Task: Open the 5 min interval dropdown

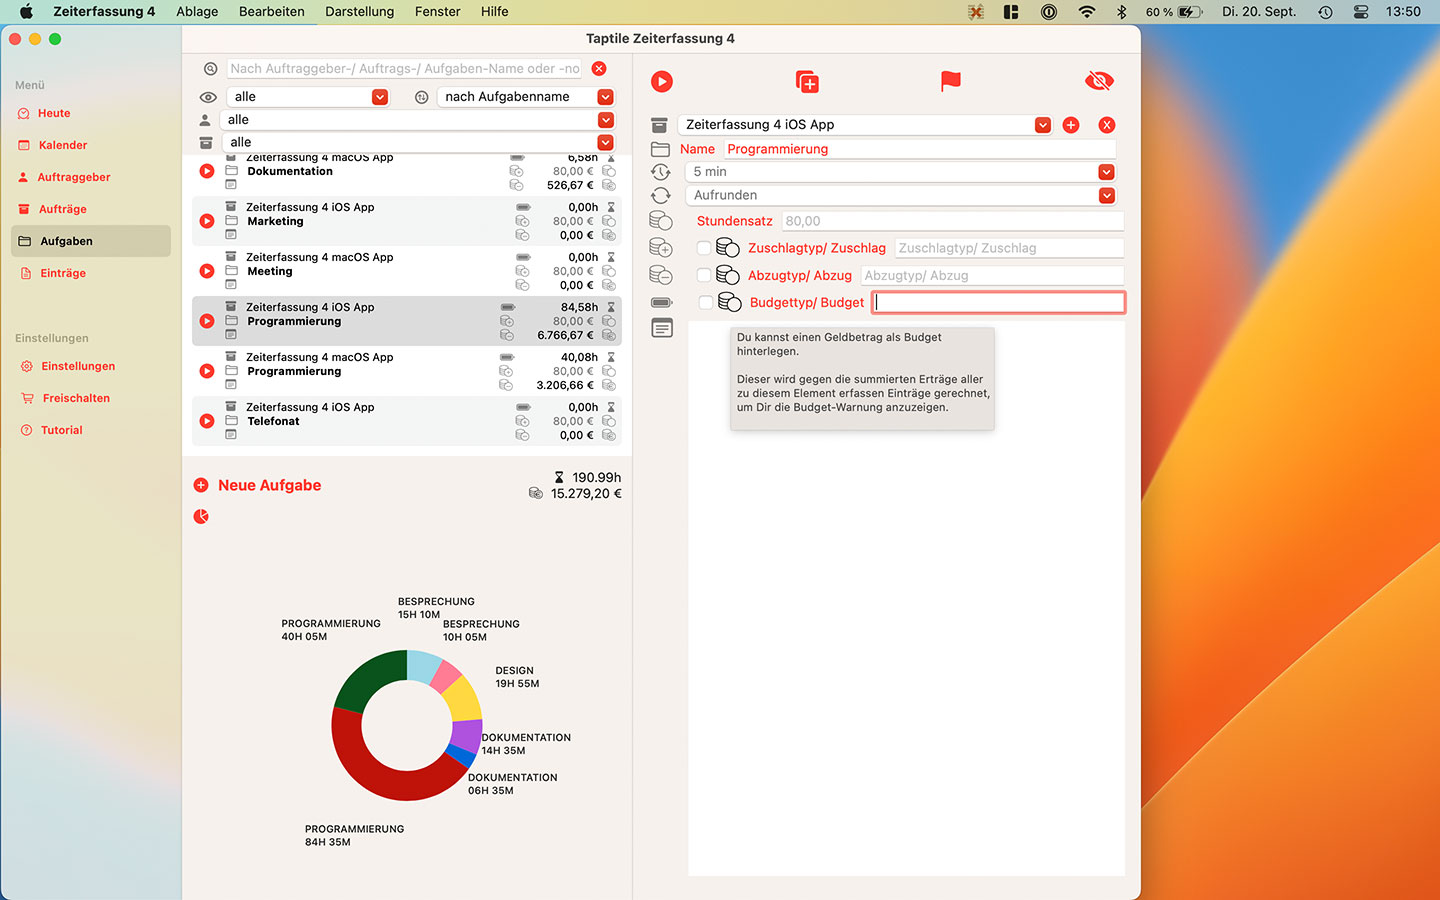Action: pos(900,172)
